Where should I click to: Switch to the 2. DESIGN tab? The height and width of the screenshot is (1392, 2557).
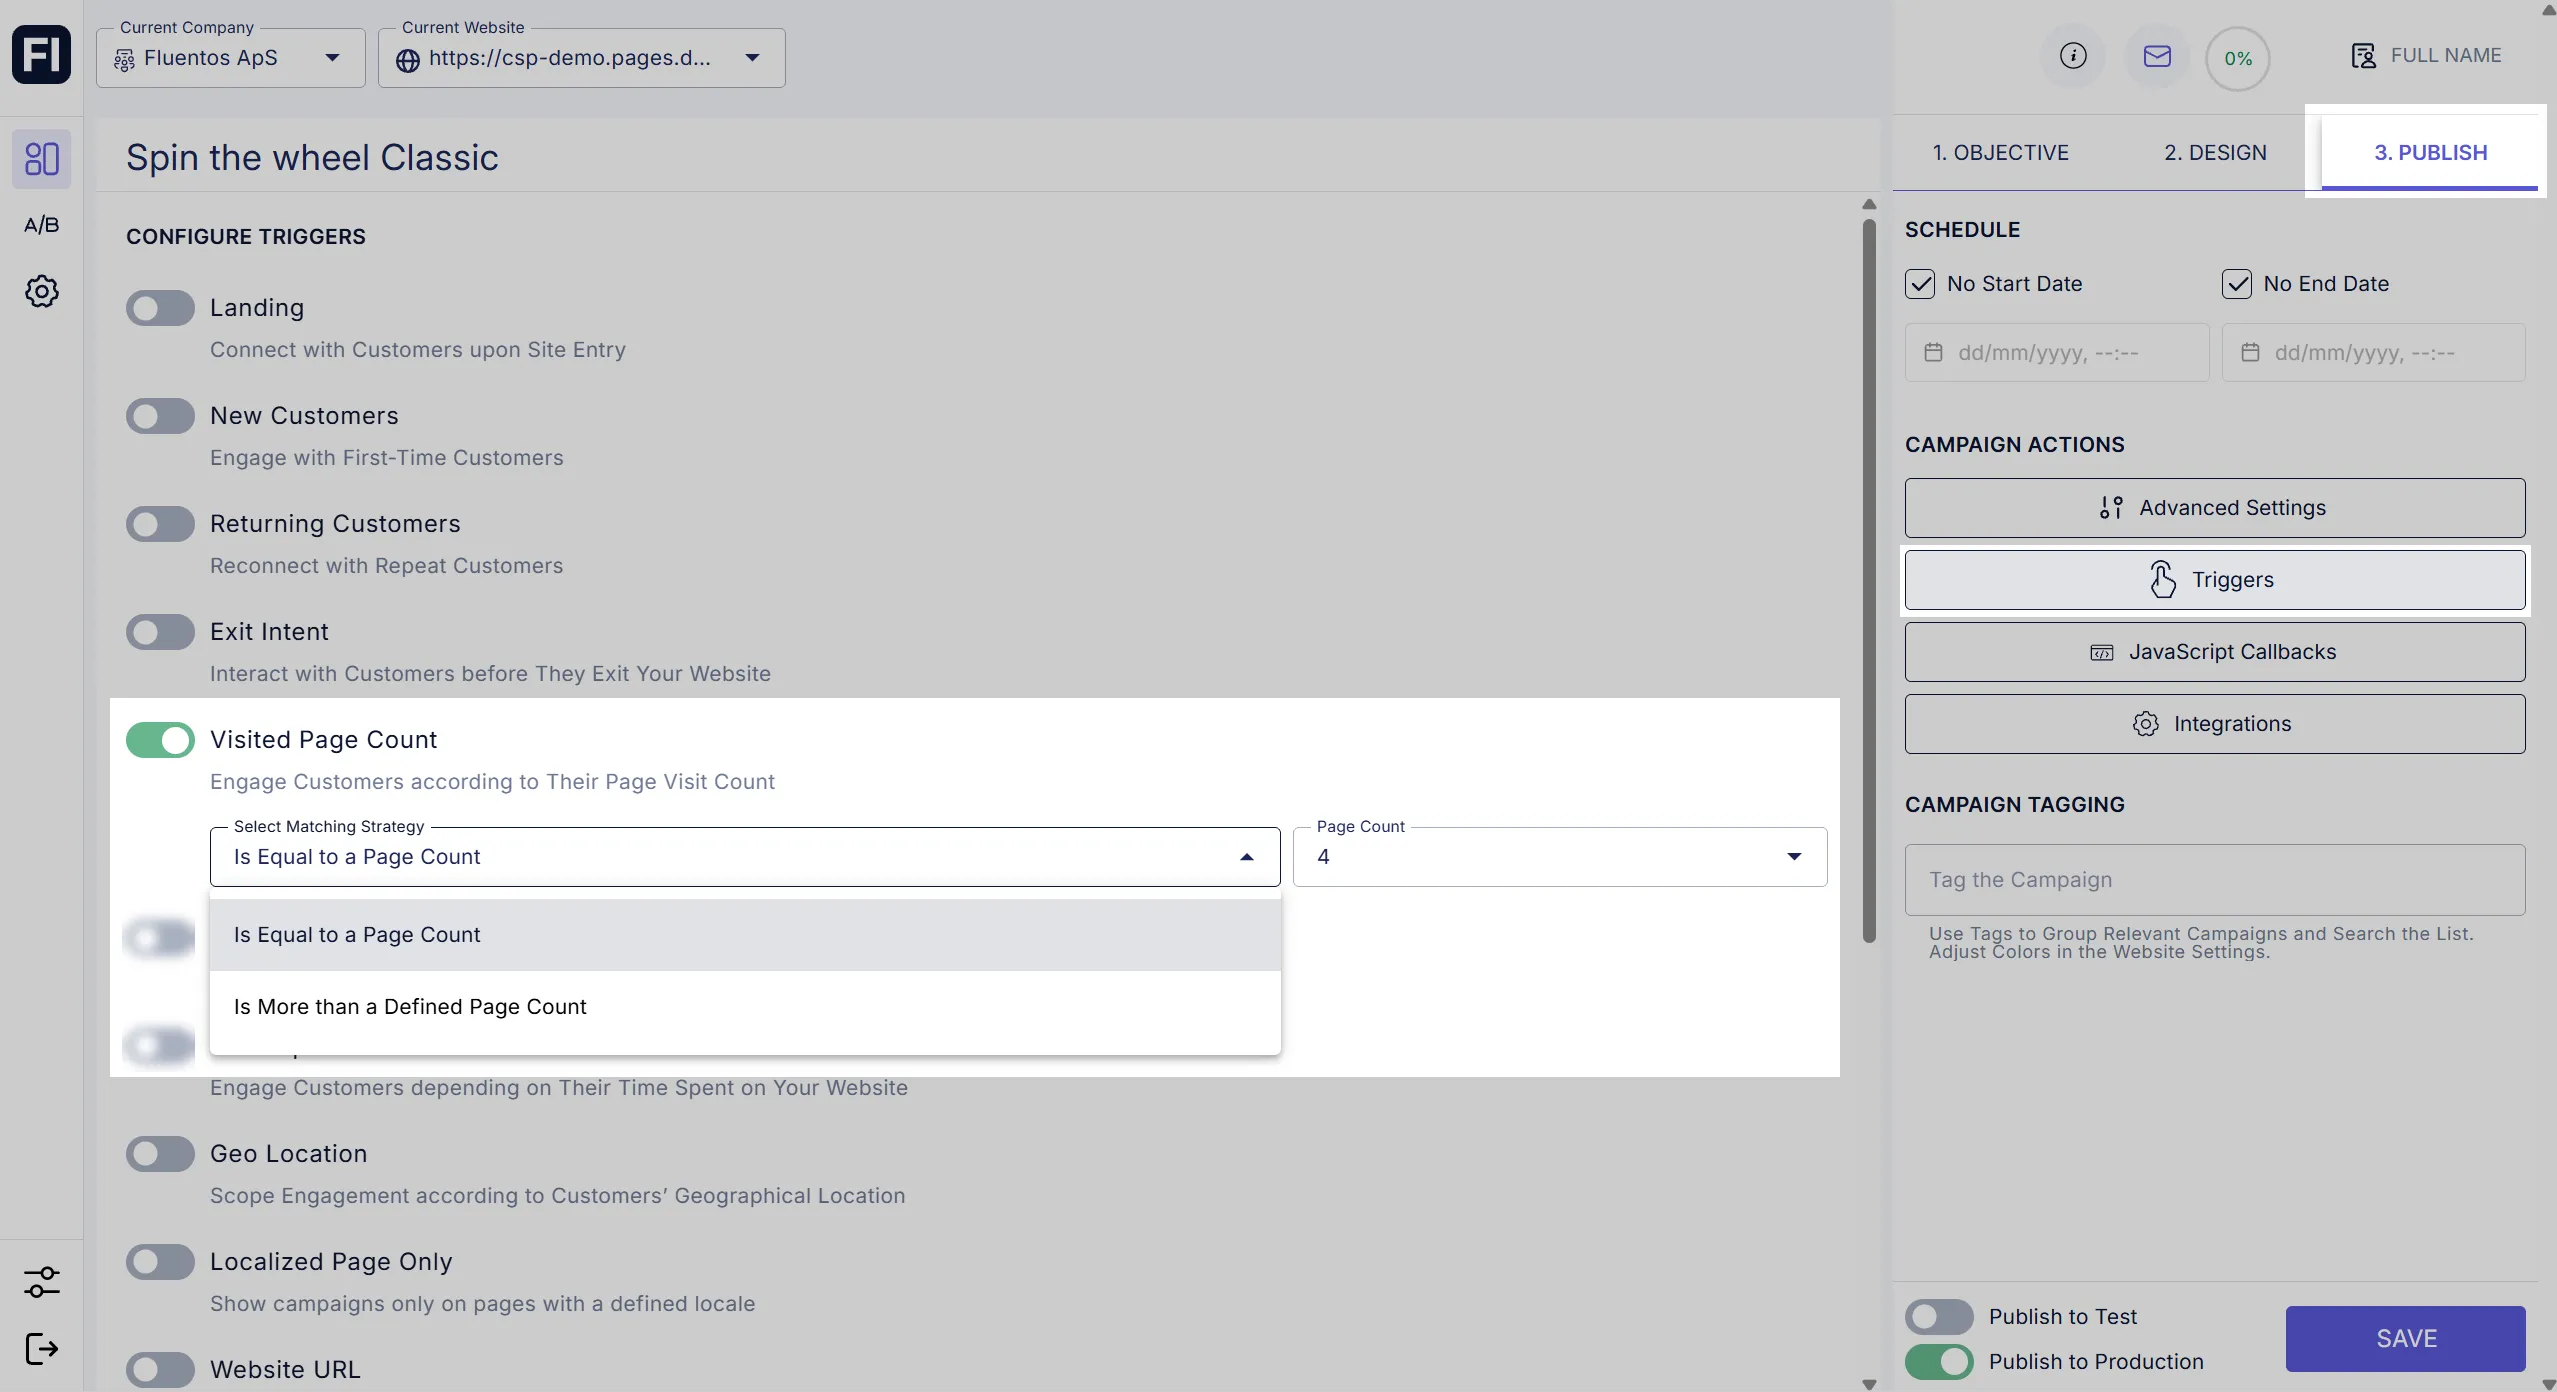coord(2215,153)
